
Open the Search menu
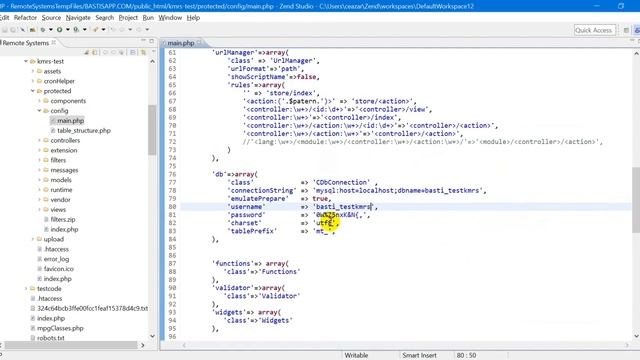104,18
